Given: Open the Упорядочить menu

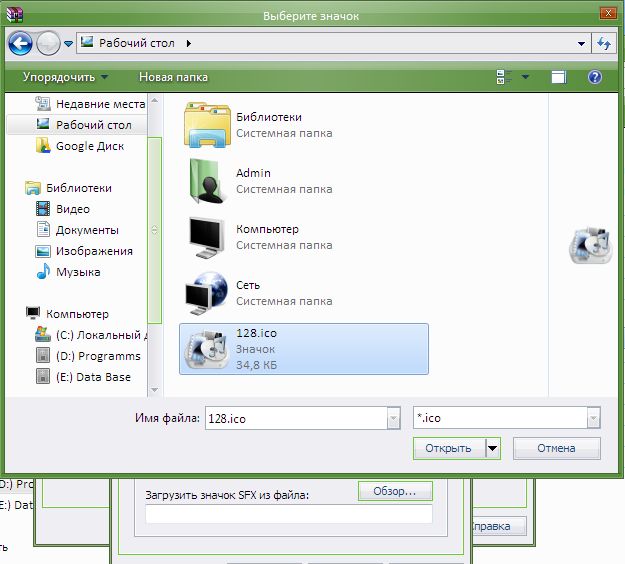Looking at the screenshot, I should pos(65,77).
